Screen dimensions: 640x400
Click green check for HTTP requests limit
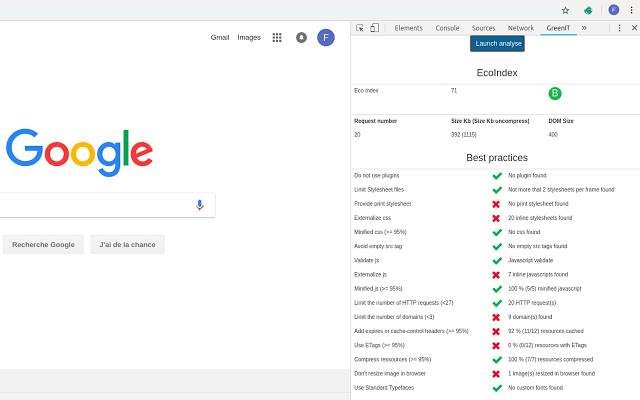pyautogui.click(x=497, y=303)
